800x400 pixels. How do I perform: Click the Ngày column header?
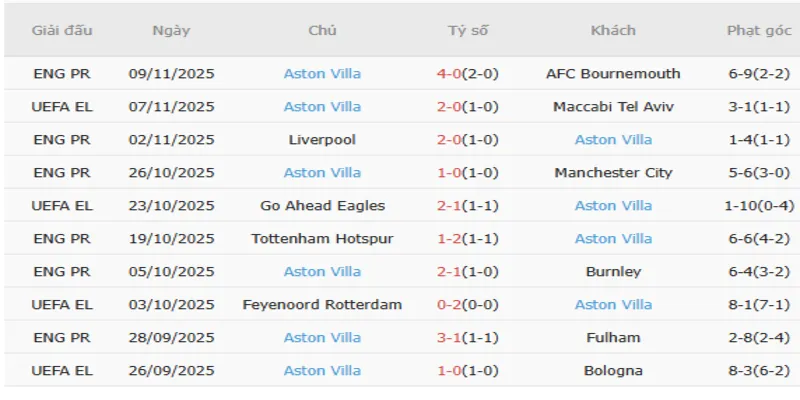171,30
